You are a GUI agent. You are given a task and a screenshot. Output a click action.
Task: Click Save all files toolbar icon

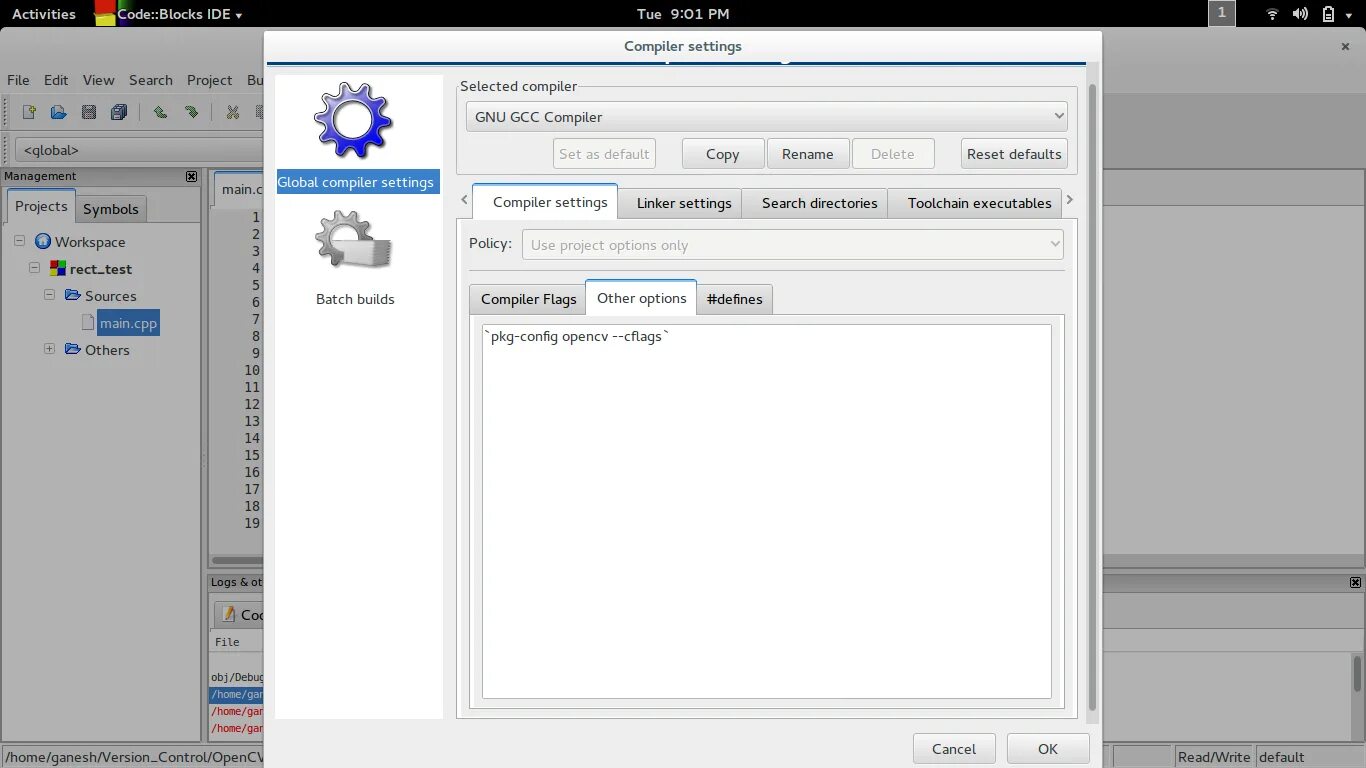coord(119,112)
